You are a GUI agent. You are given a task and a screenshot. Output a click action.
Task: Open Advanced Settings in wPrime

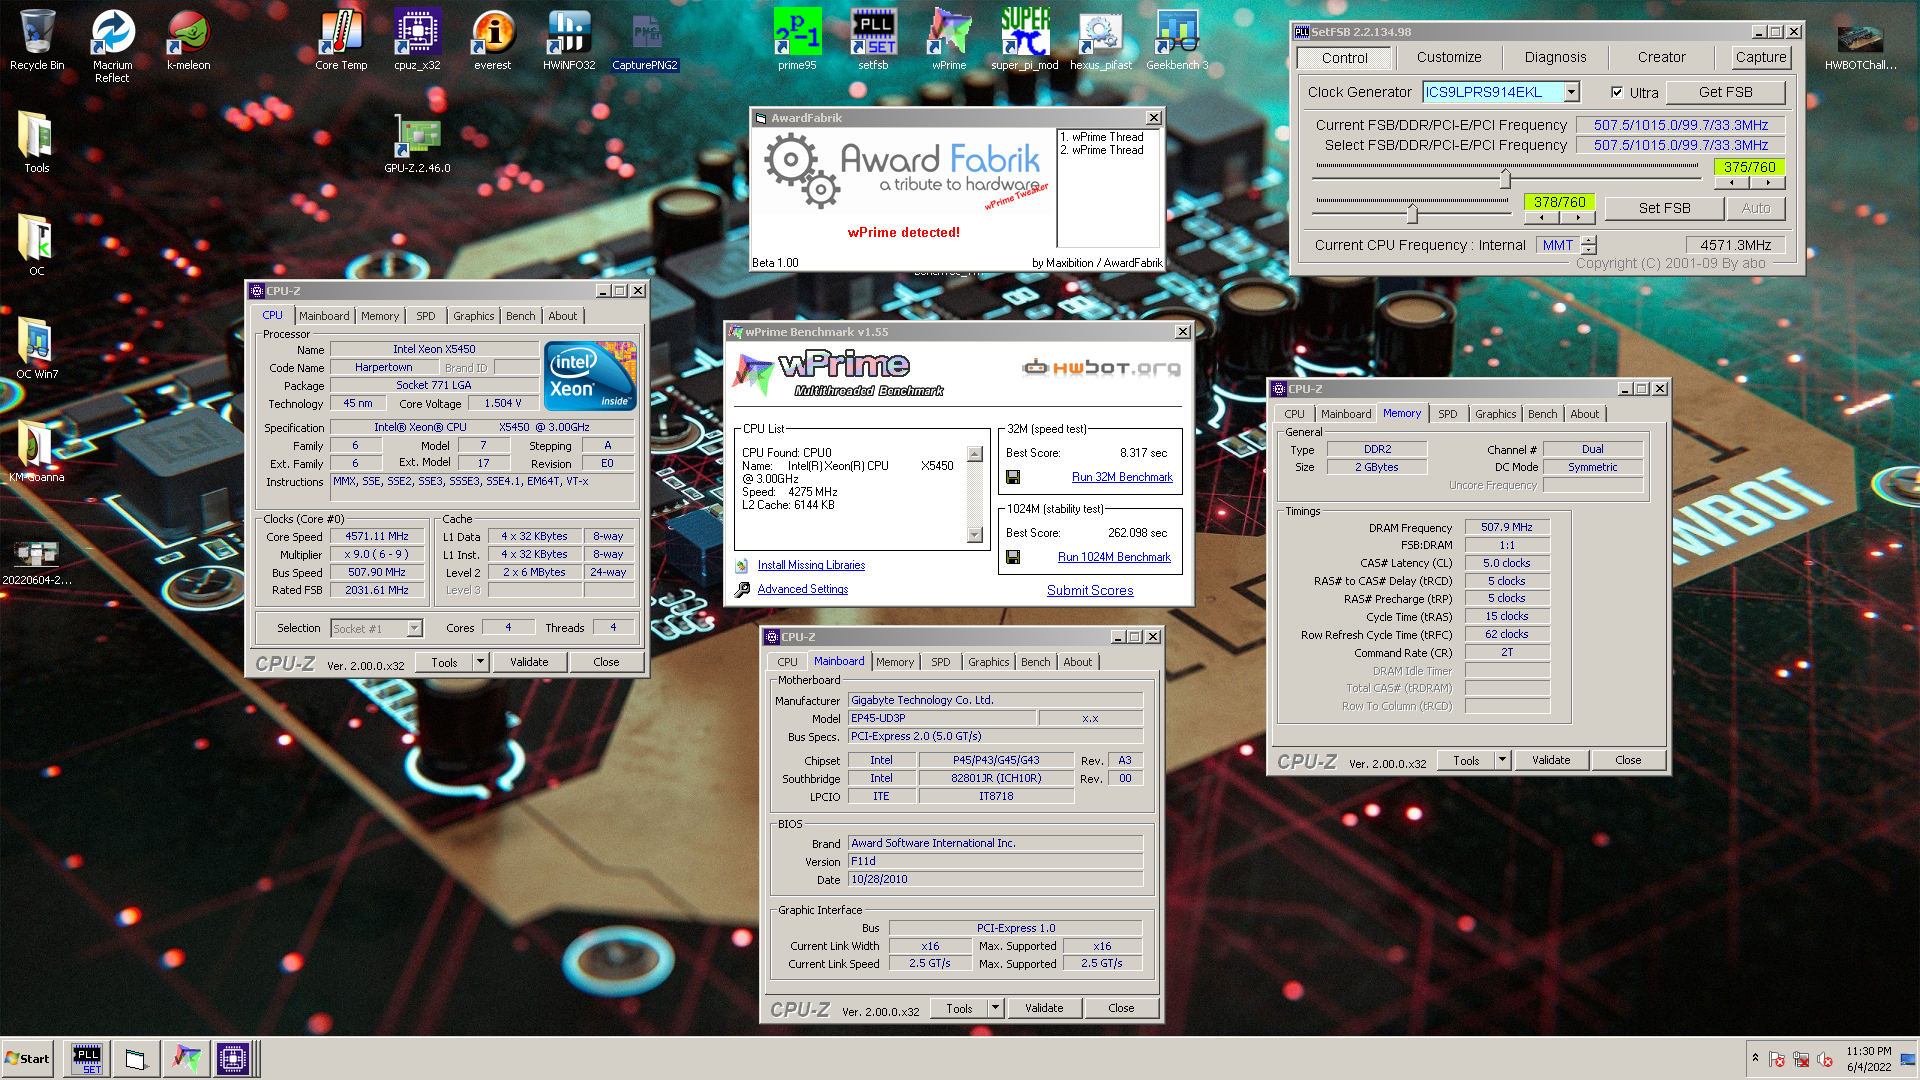803,589
